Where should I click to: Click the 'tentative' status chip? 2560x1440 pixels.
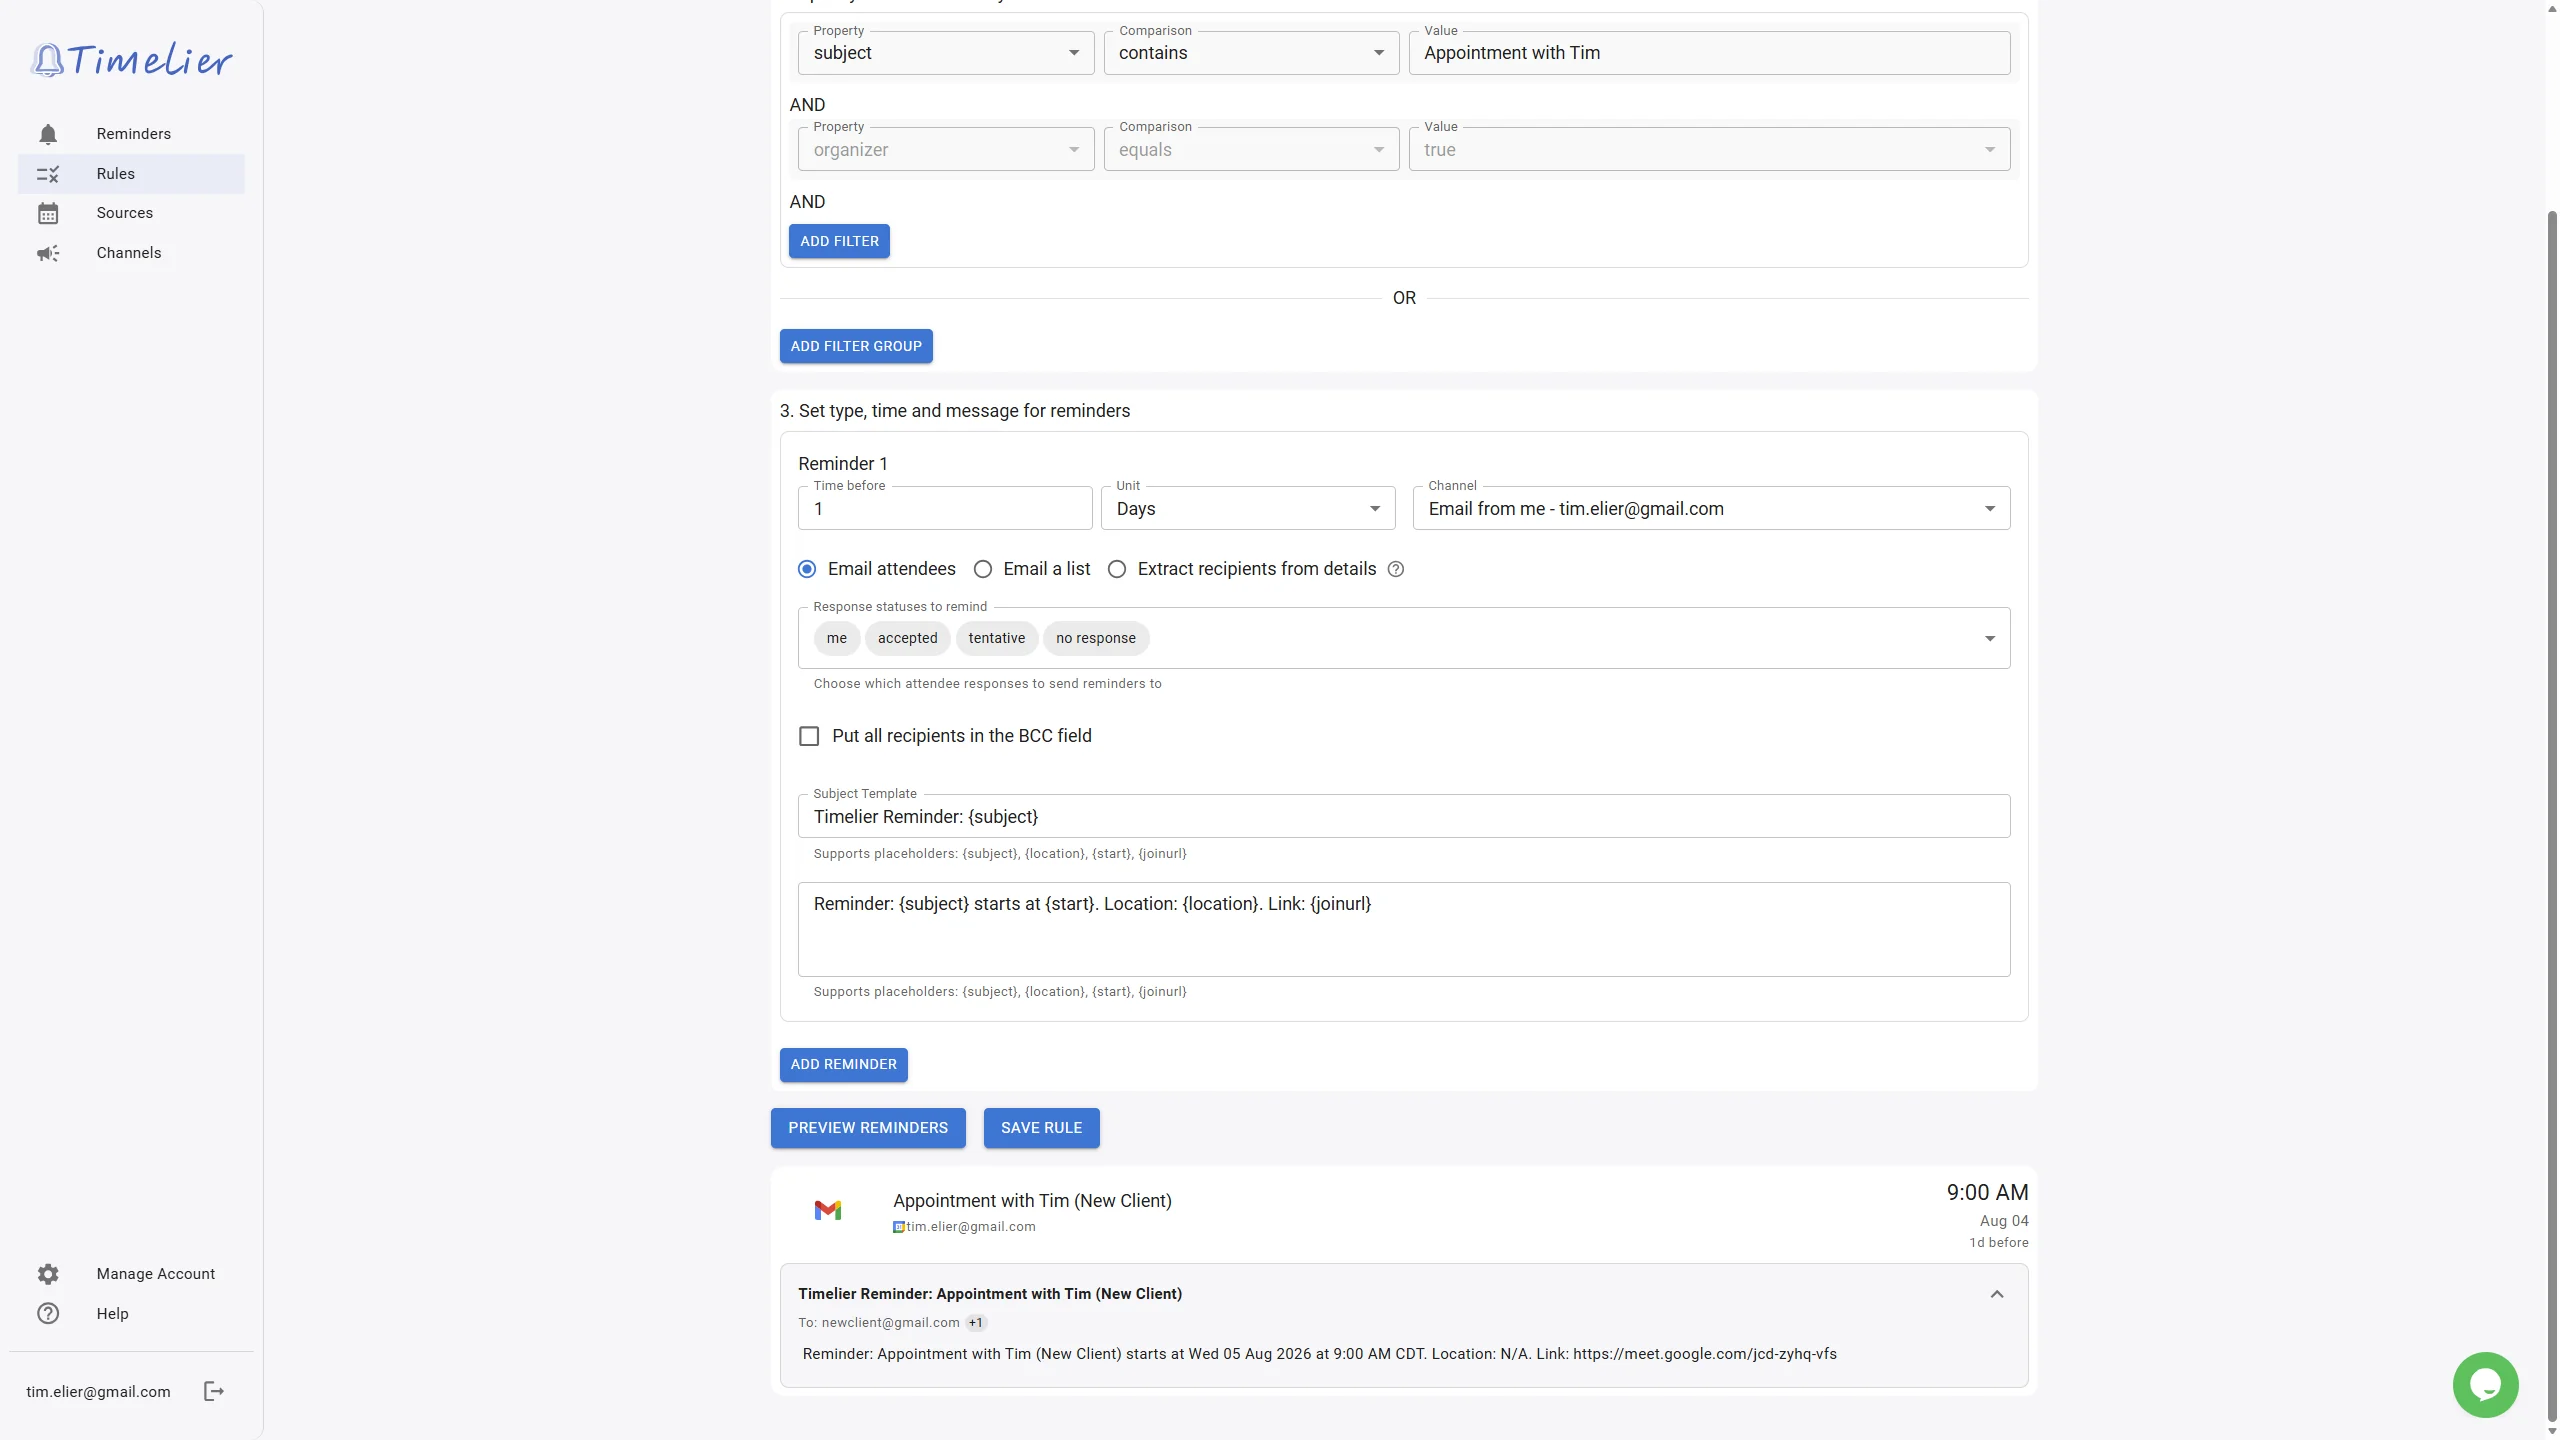click(x=996, y=638)
